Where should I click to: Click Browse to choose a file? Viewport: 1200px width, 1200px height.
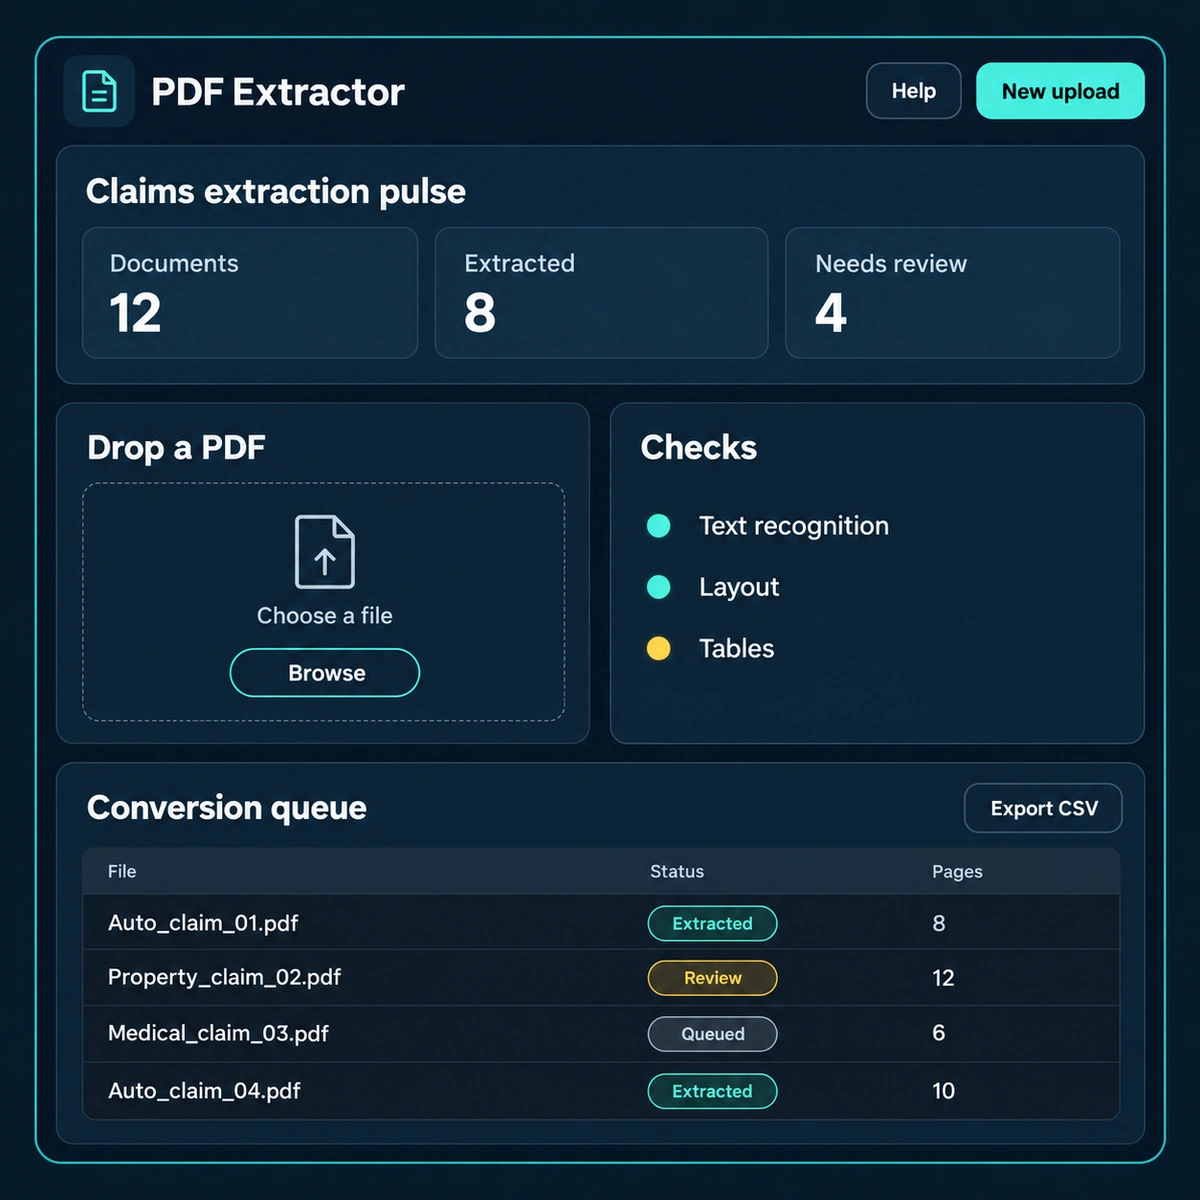325,673
